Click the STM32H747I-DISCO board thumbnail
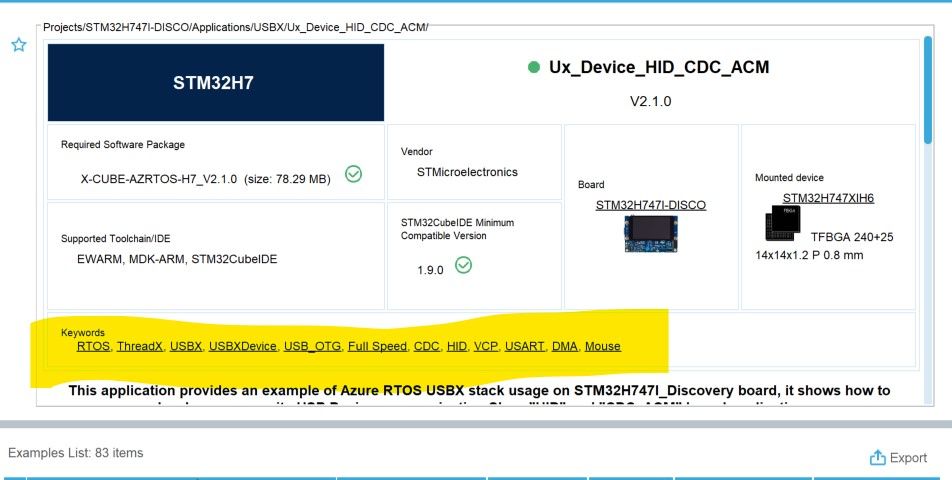952x480 pixels. click(x=651, y=233)
